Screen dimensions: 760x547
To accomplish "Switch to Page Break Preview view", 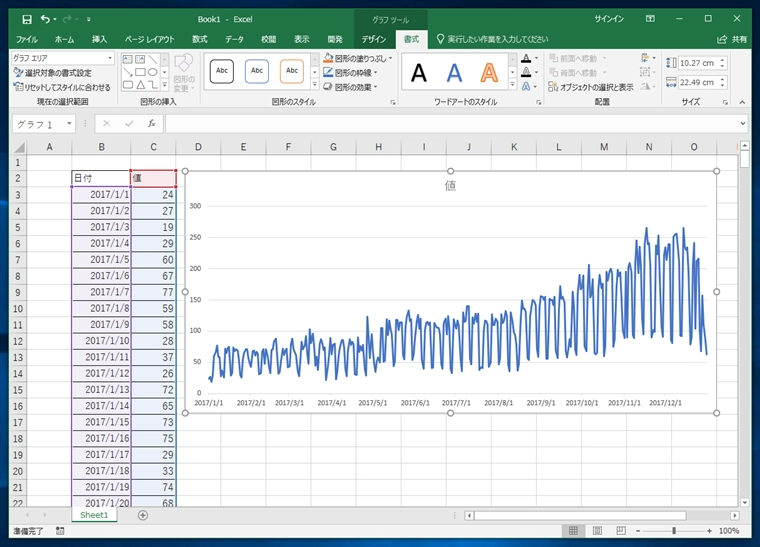I will 621,531.
